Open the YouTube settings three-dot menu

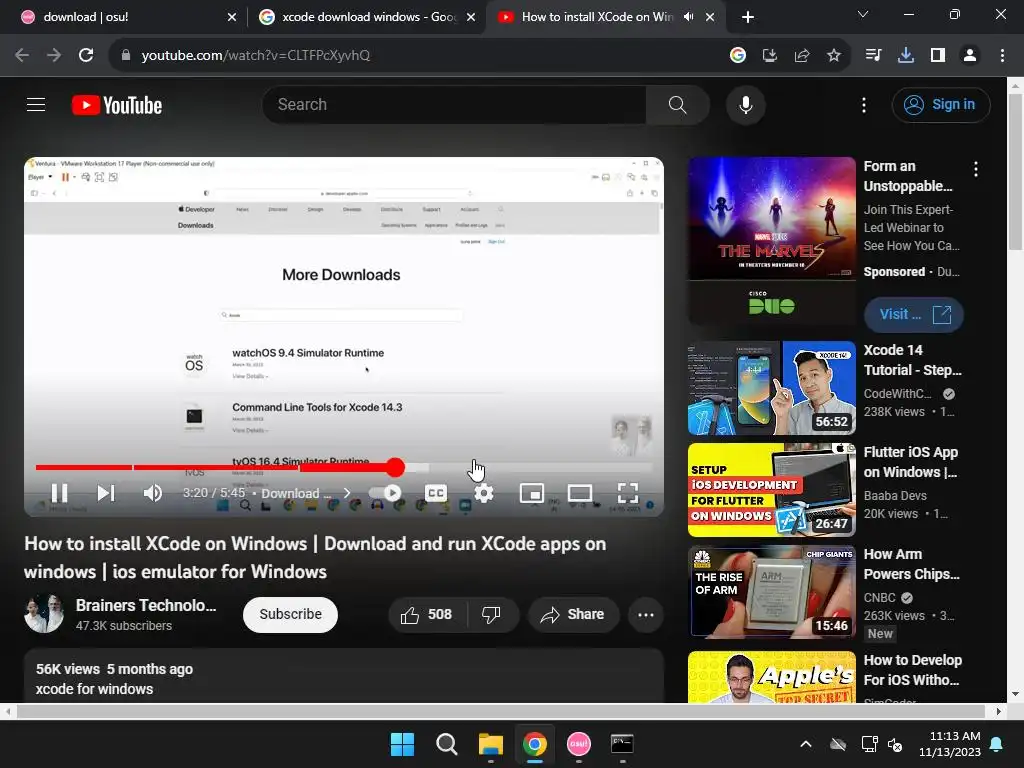[863, 104]
